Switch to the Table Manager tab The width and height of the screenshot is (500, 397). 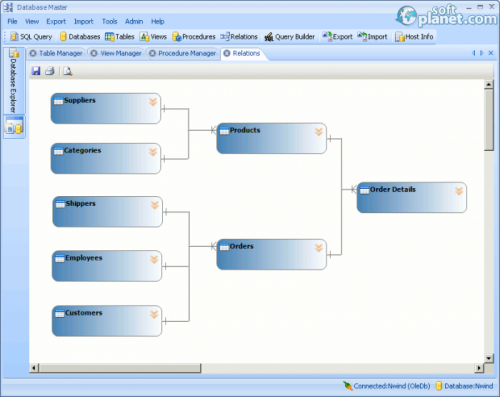pos(61,53)
